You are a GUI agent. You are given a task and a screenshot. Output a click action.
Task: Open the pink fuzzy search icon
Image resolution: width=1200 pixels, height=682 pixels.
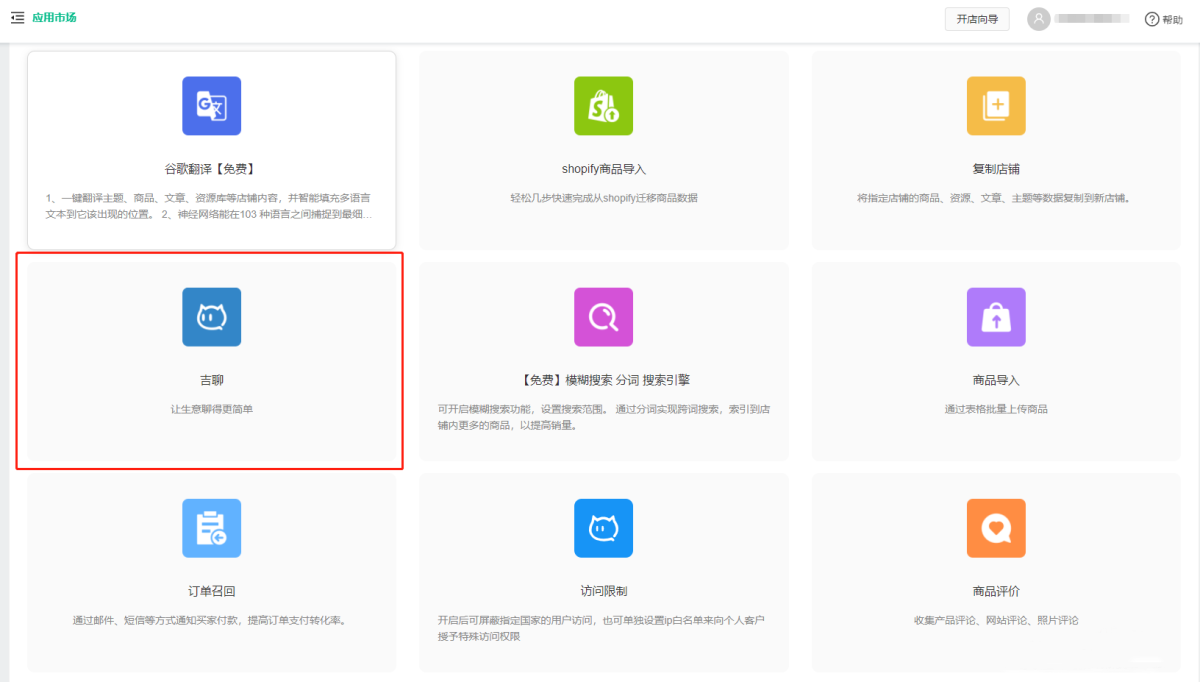click(x=603, y=317)
